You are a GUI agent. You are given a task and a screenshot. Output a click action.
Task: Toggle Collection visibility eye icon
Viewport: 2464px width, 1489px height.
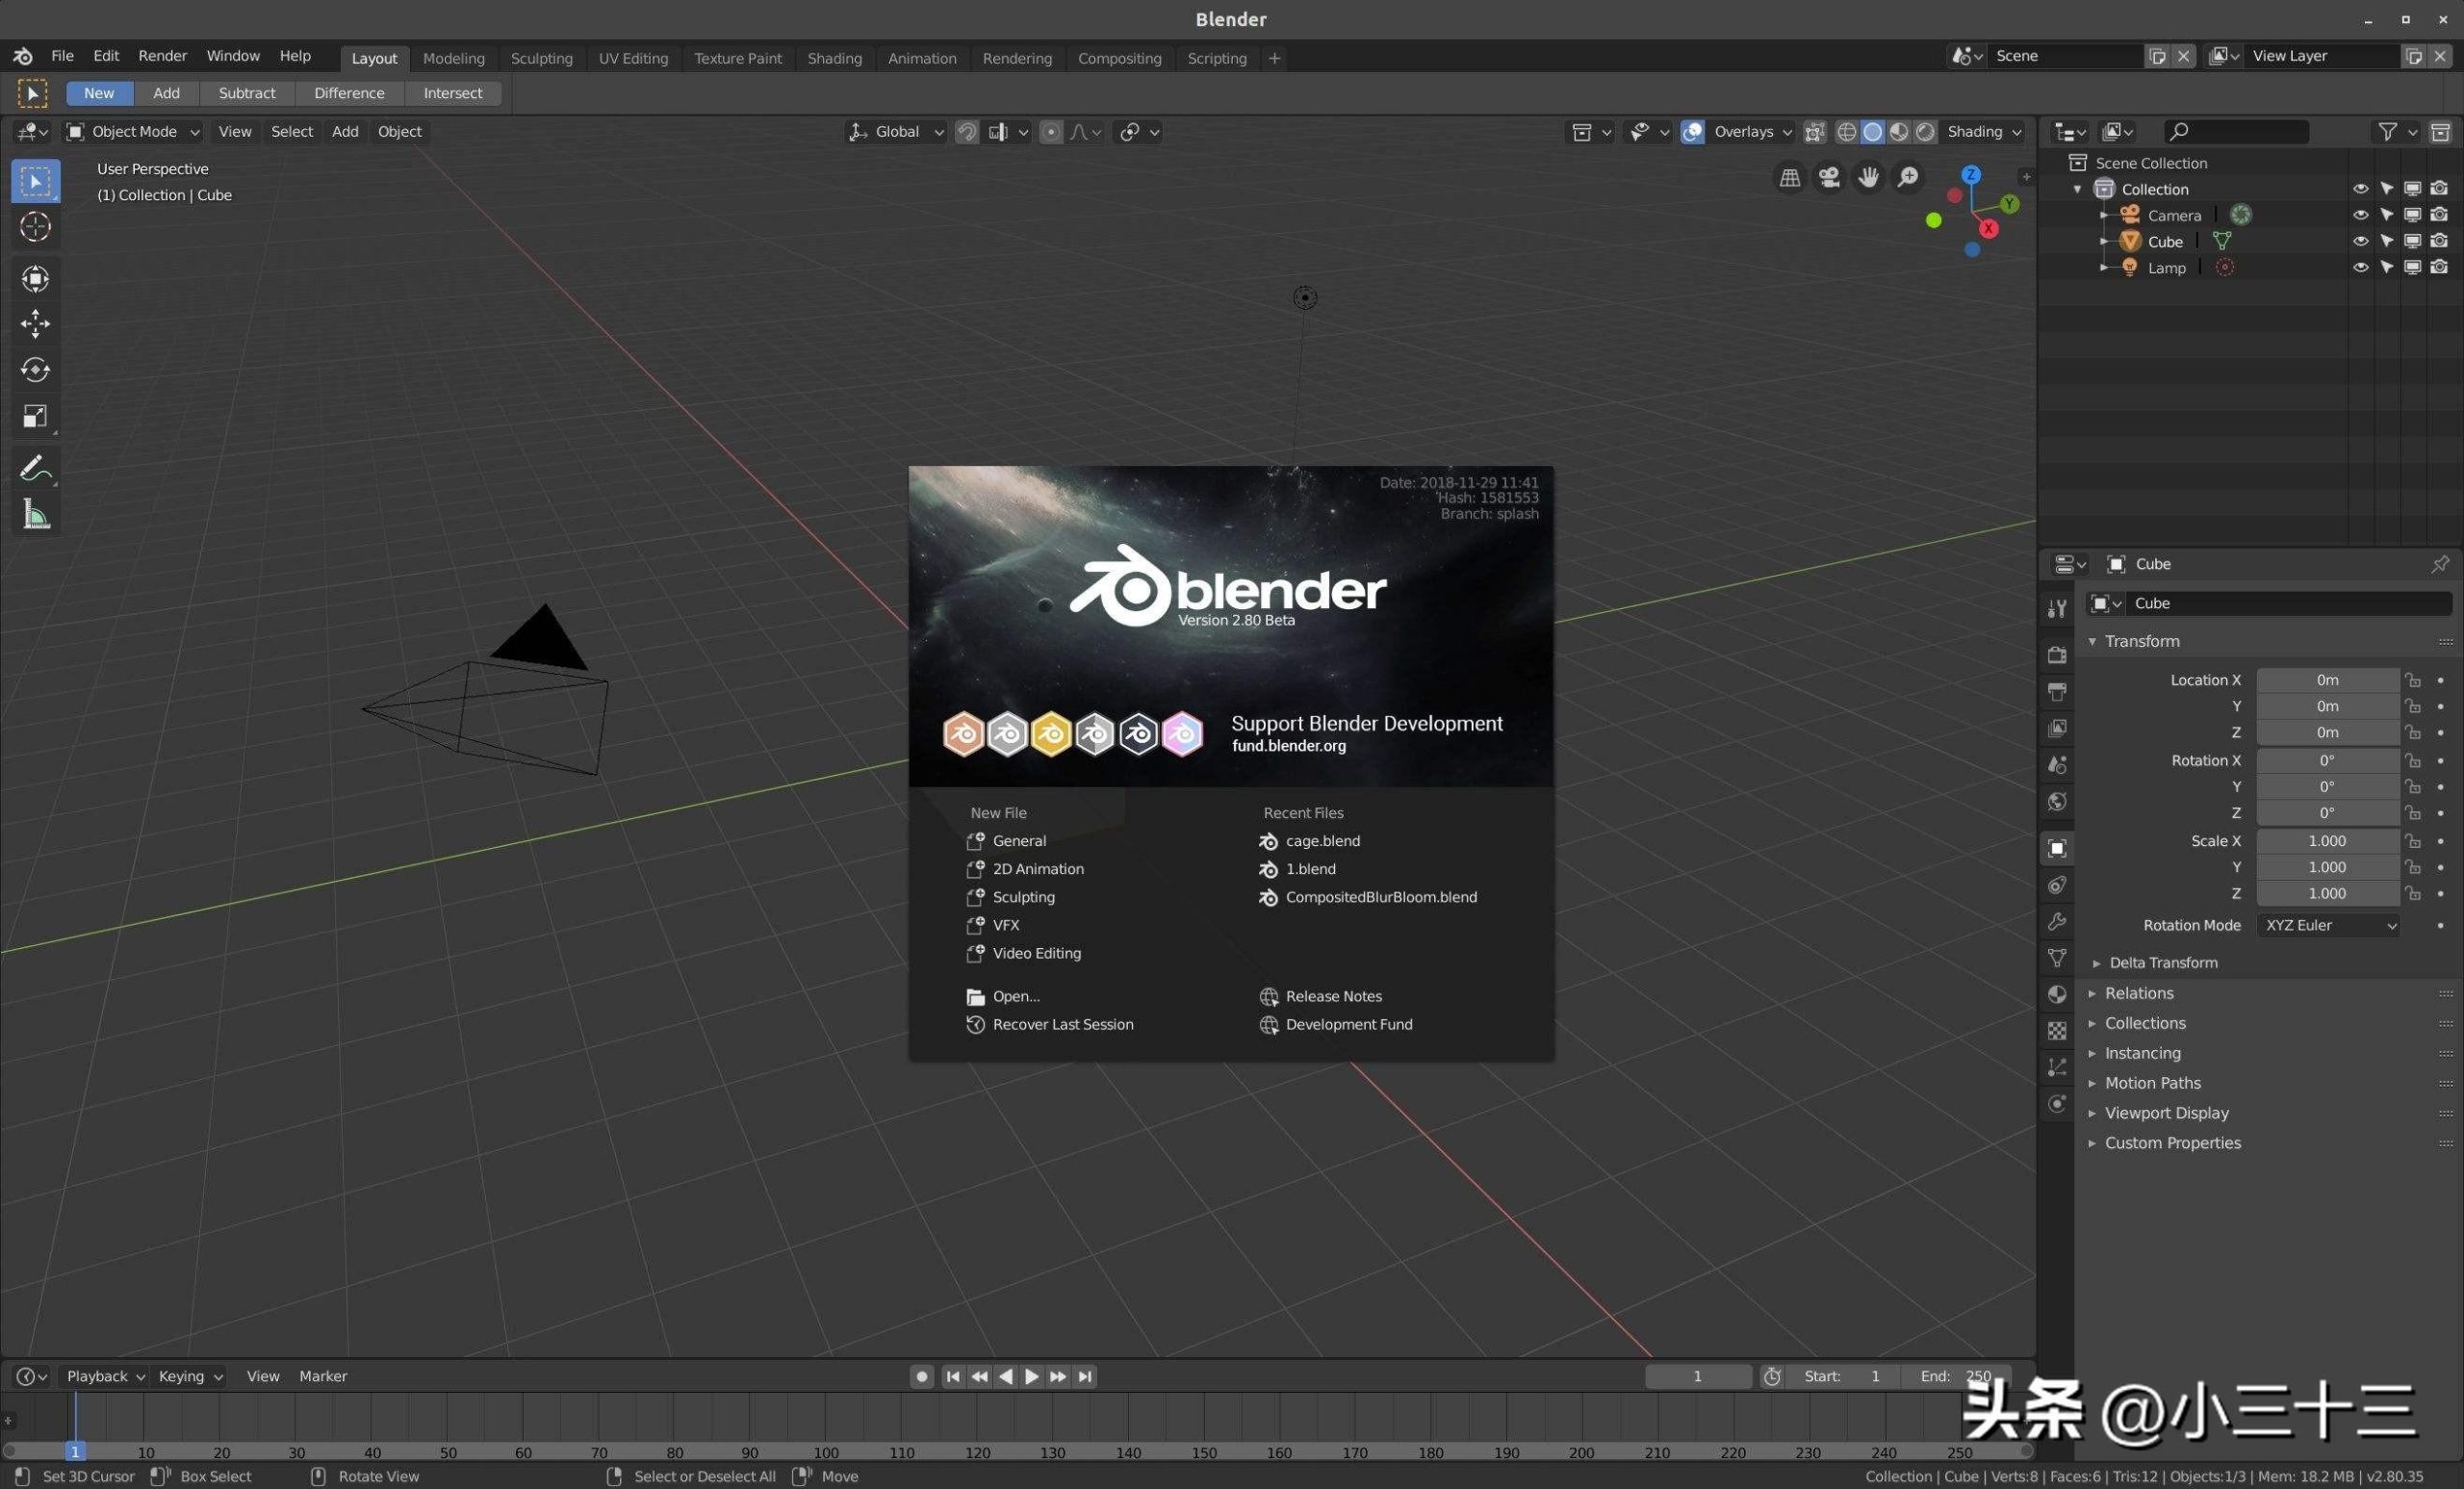tap(2361, 189)
